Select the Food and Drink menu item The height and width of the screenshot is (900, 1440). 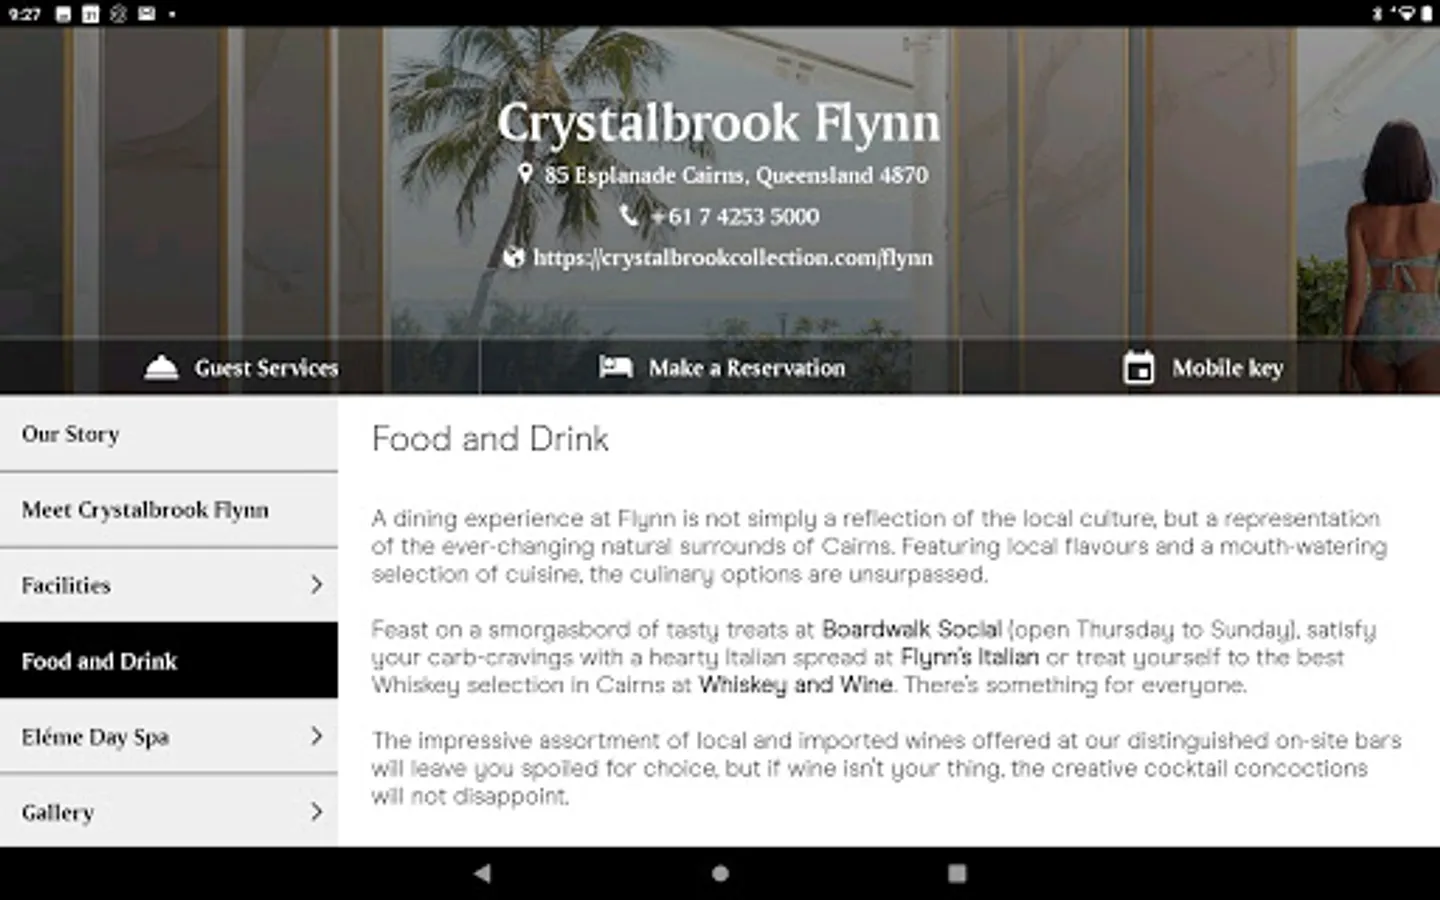[169, 661]
